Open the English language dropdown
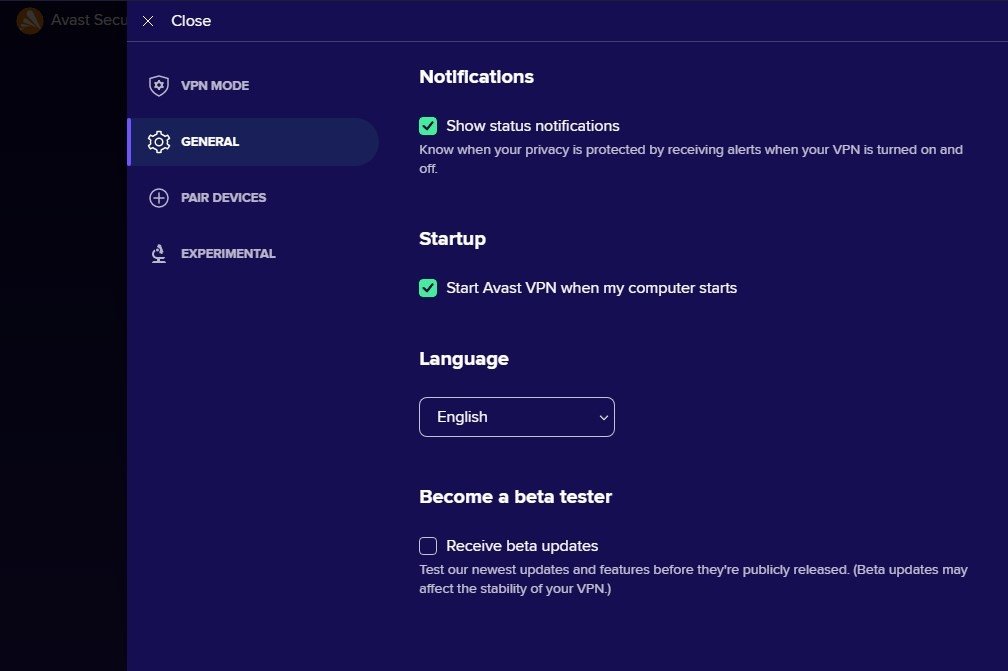The height and width of the screenshot is (671, 1008). point(517,417)
